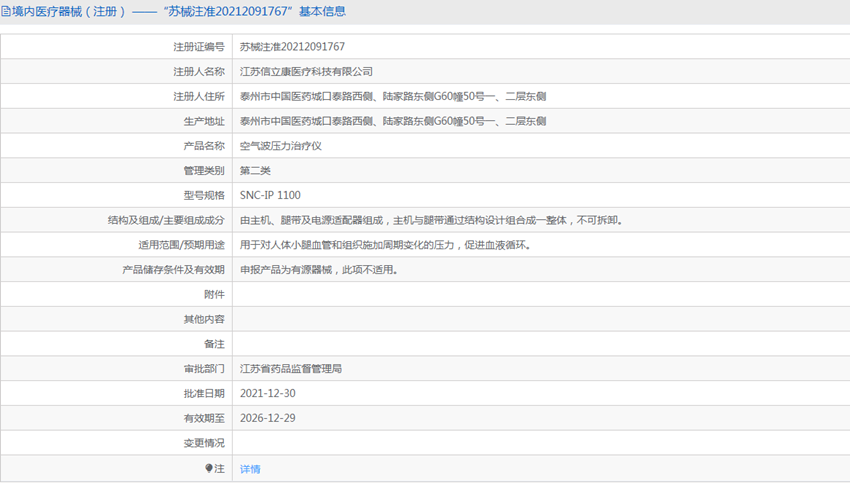Click the model value SNC-IP 1100

(271, 196)
